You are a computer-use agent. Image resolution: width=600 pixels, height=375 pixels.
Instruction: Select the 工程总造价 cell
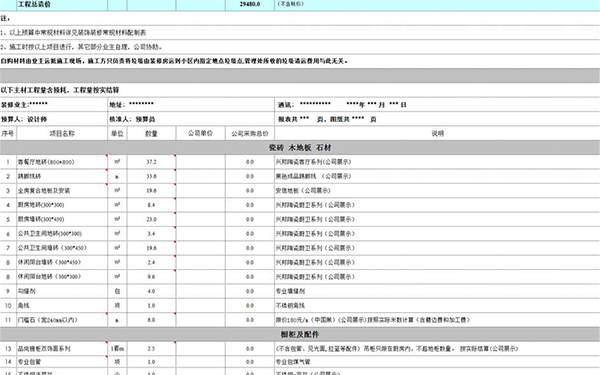point(62,5)
